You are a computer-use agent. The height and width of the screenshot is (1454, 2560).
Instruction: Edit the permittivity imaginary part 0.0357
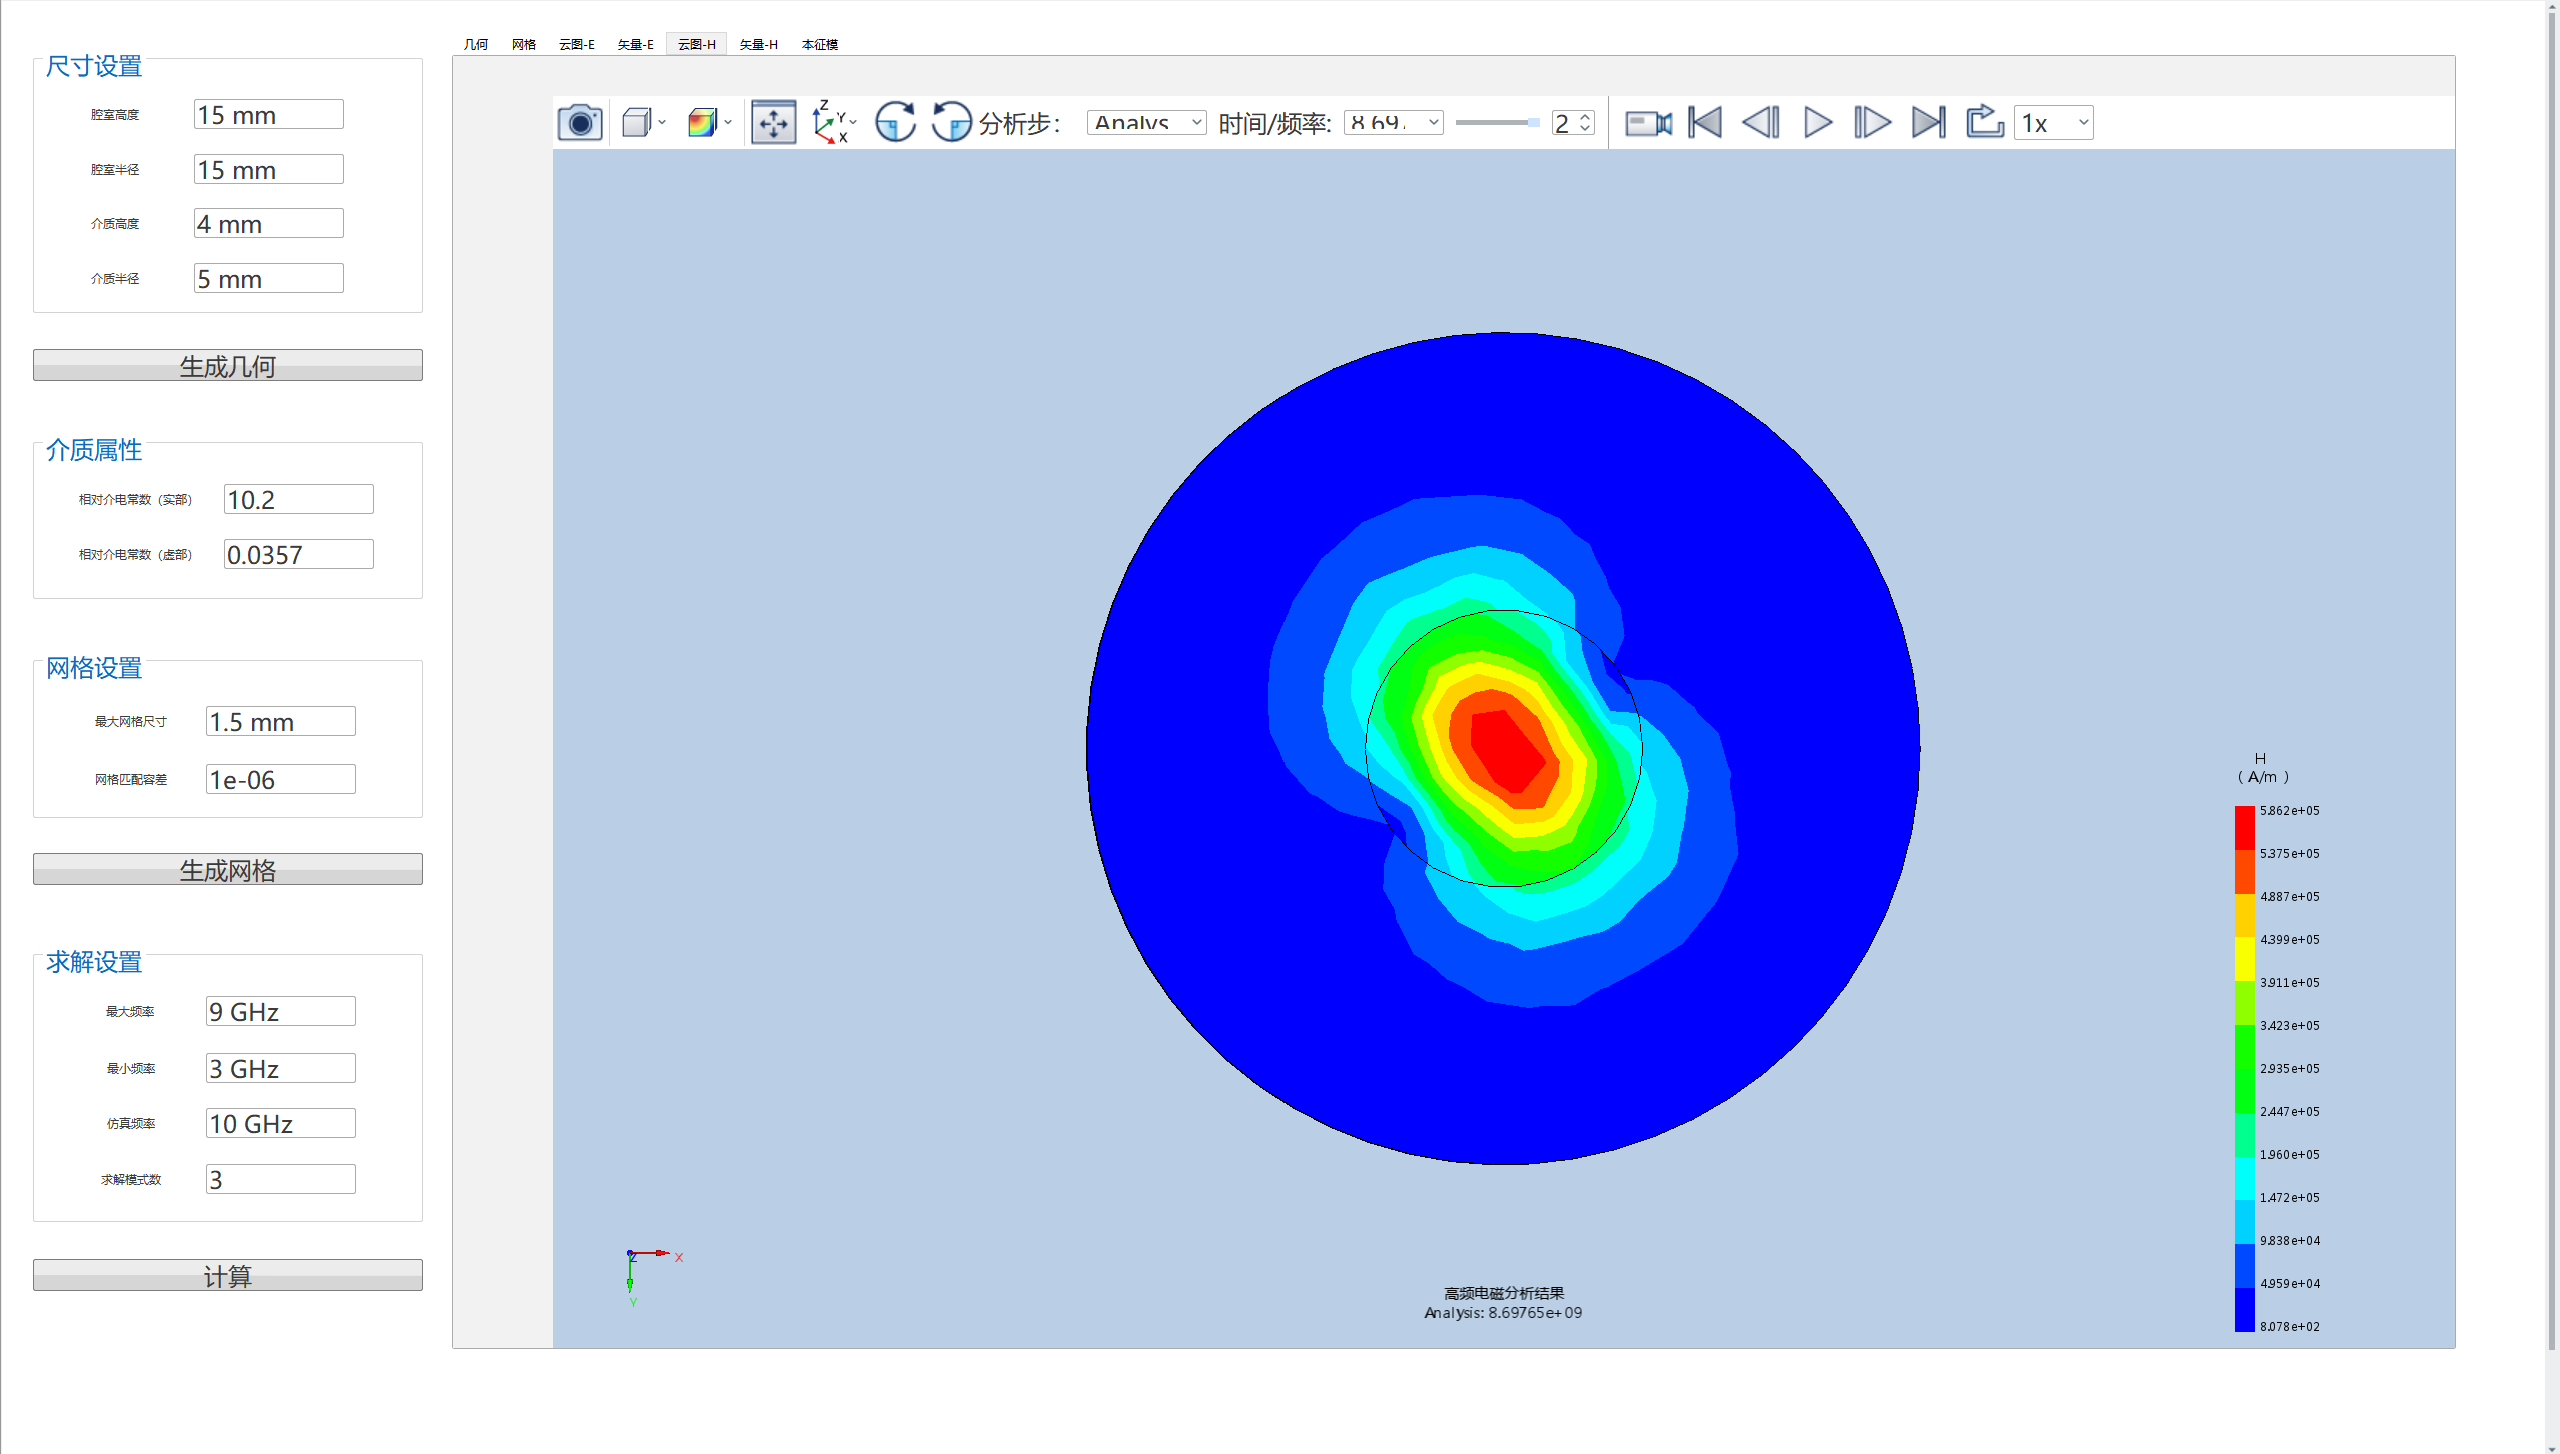click(299, 554)
